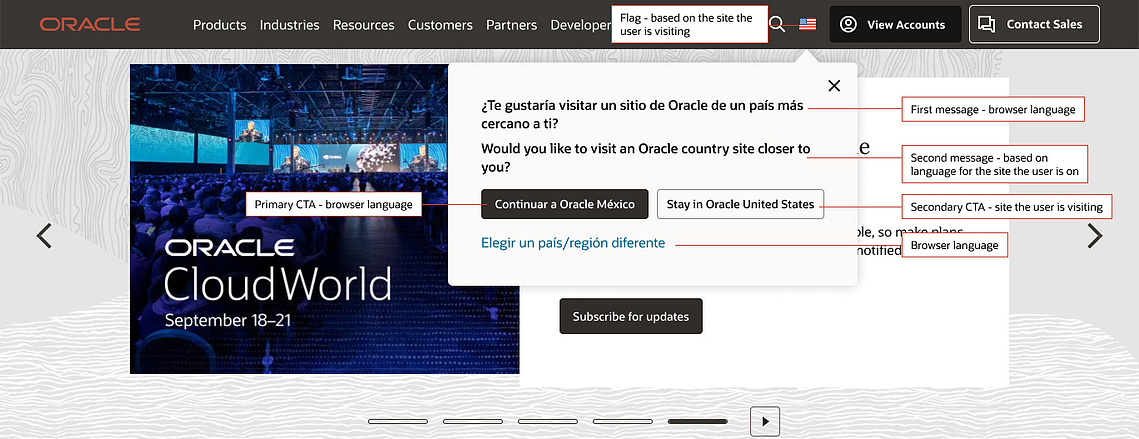The width and height of the screenshot is (1139, 439).
Task: Select the fourth carousel slide indicator
Action: pyautogui.click(x=623, y=422)
